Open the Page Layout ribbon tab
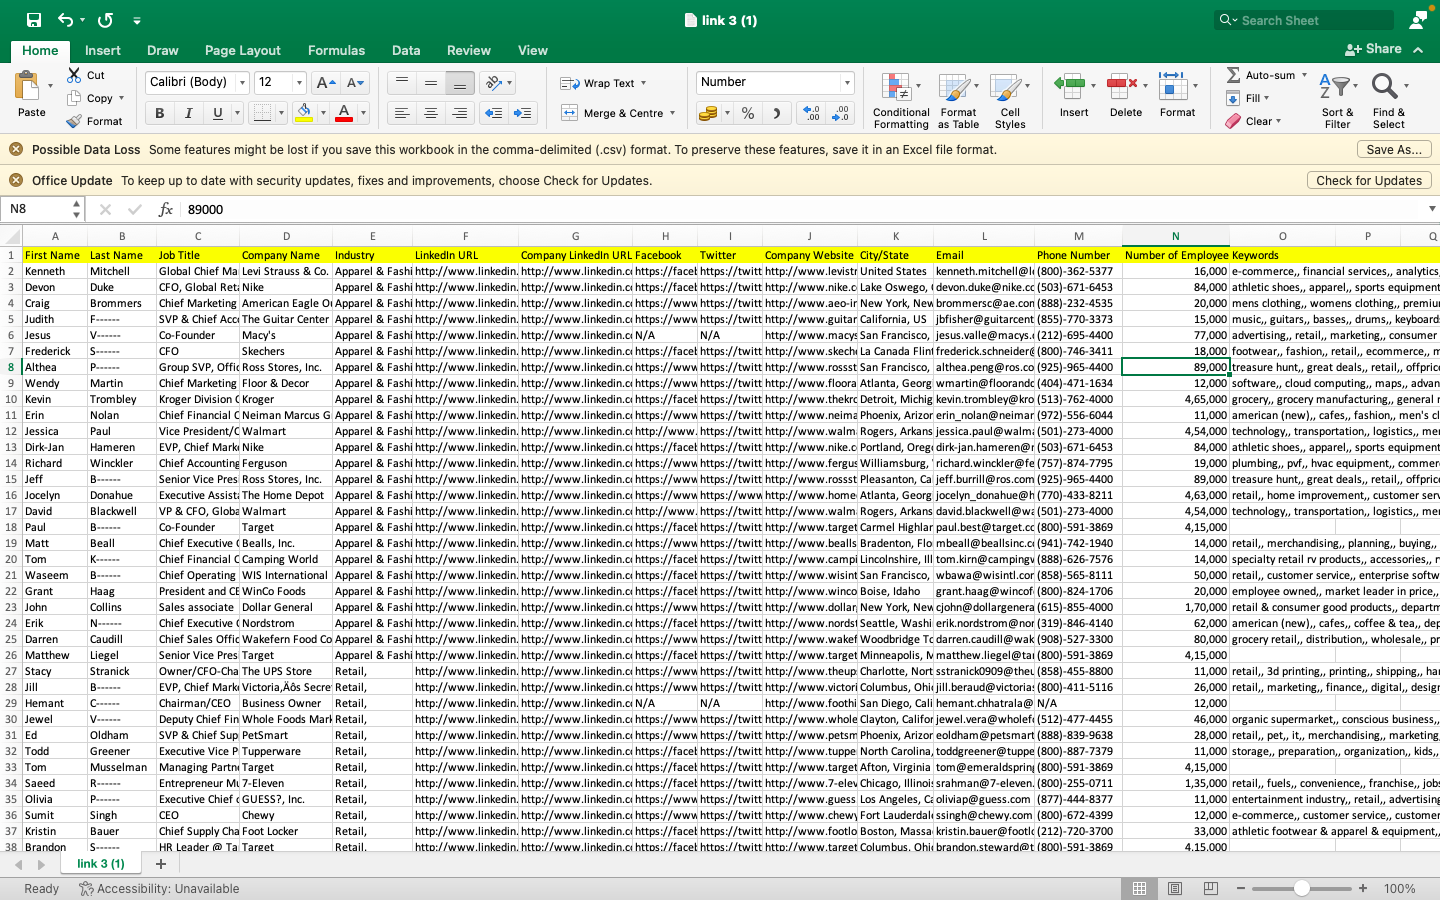Viewport: 1440px width, 900px height. point(243,50)
